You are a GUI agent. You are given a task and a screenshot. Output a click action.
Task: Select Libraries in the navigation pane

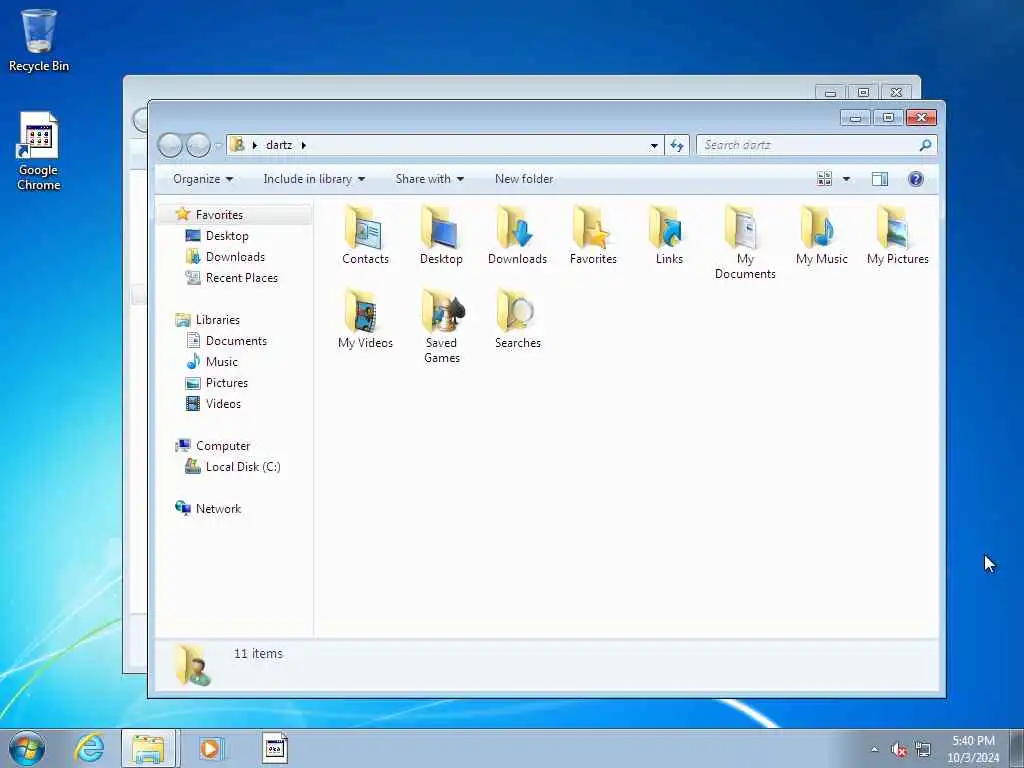click(x=217, y=319)
